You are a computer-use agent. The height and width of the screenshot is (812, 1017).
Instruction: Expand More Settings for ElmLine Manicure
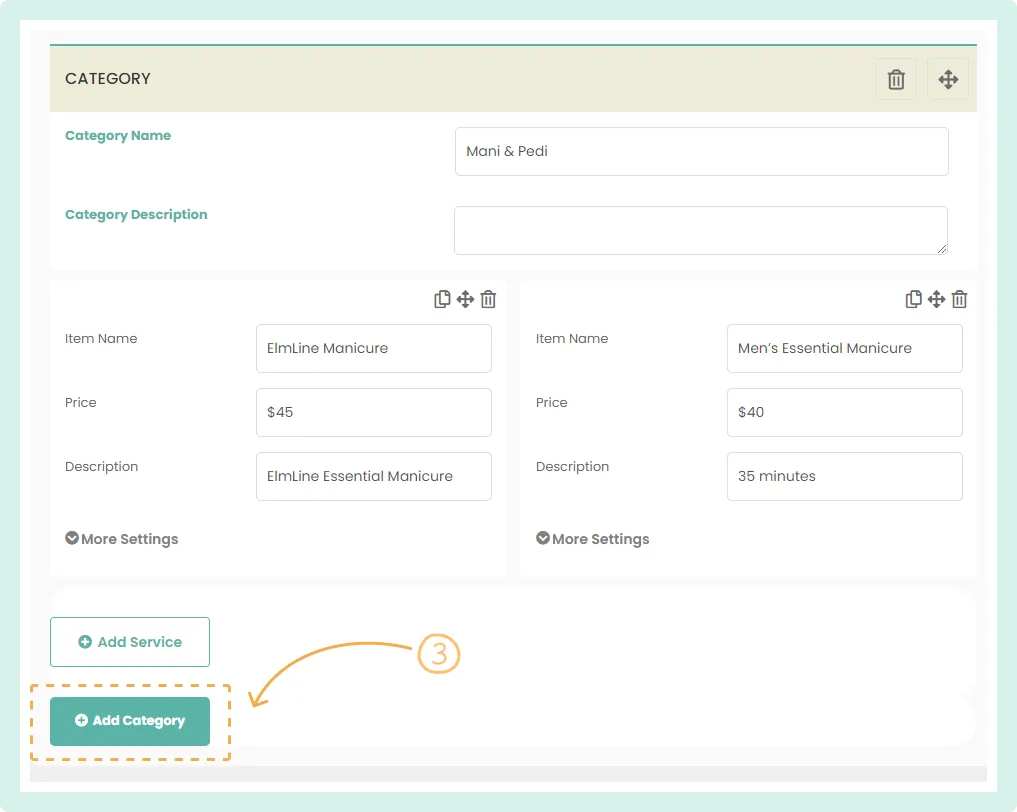pyautogui.click(x=121, y=539)
